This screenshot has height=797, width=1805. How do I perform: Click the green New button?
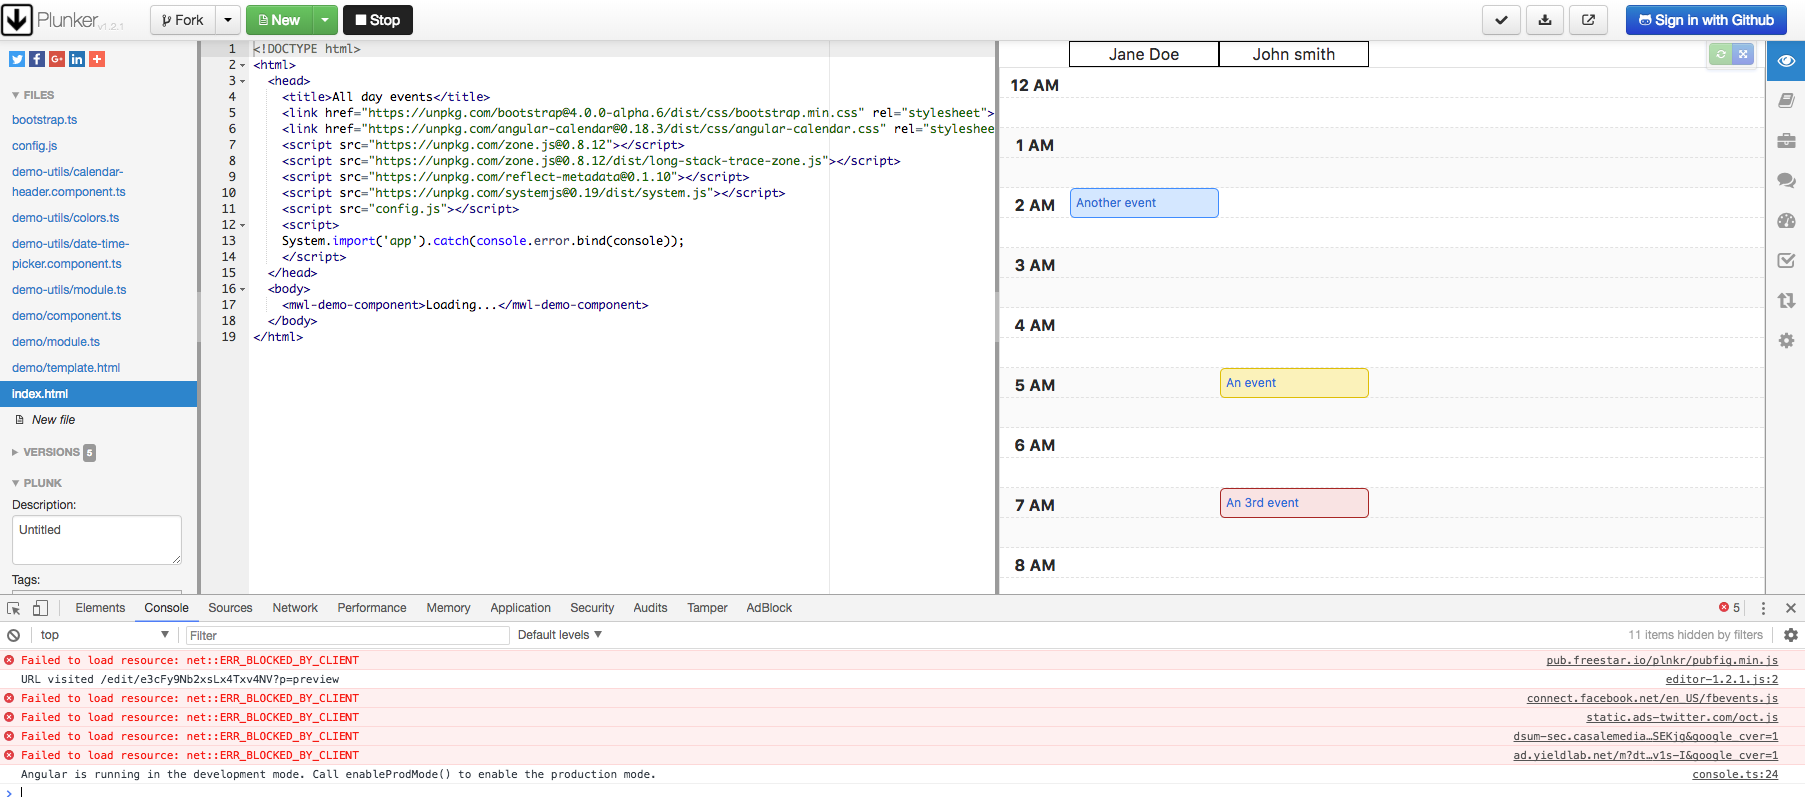click(279, 20)
